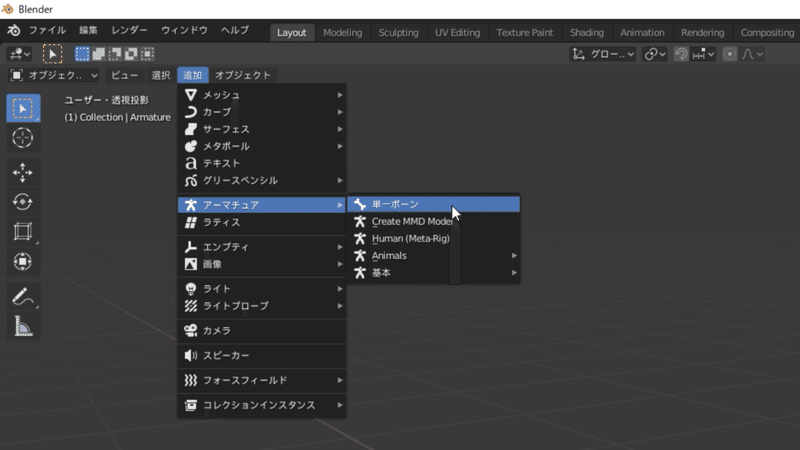The width and height of the screenshot is (800, 450).
Task: Open the オブジェクト menu in viewport header
Action: 243,76
